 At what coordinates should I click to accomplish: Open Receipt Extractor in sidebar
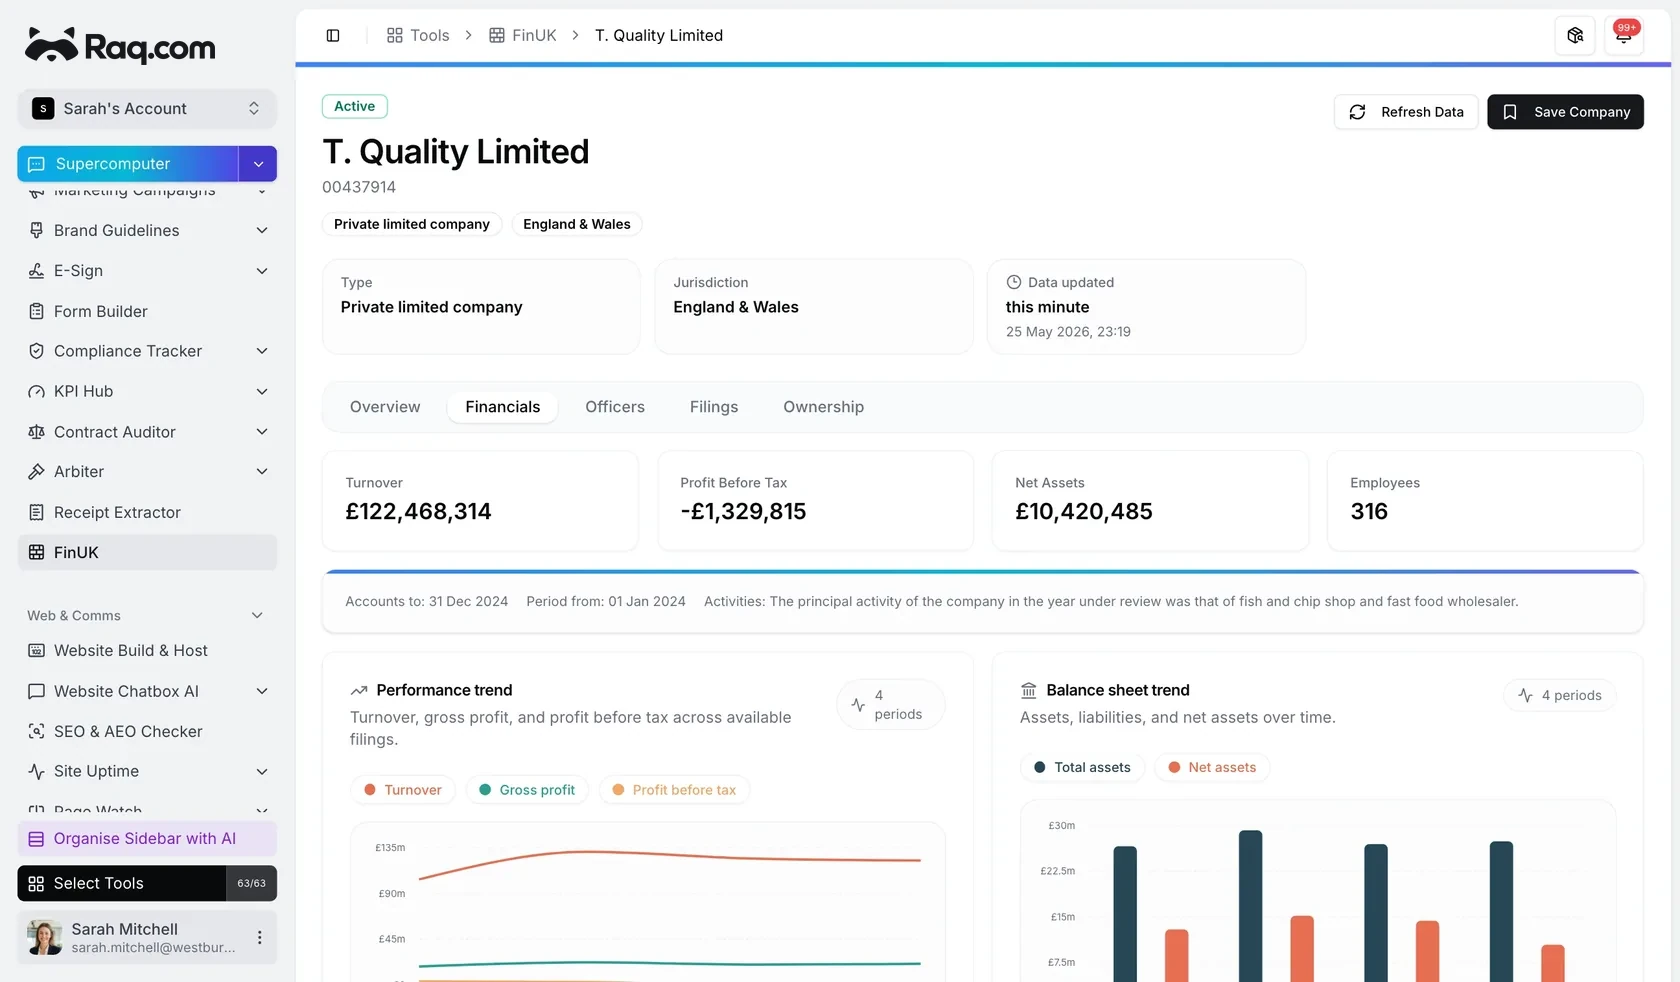(x=147, y=512)
